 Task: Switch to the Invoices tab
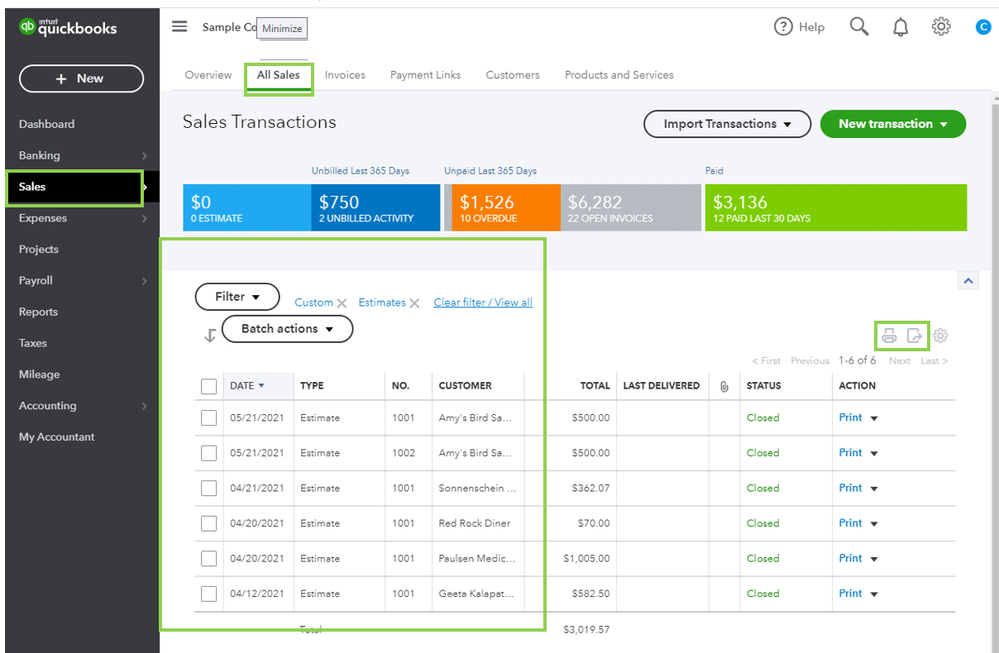point(345,75)
